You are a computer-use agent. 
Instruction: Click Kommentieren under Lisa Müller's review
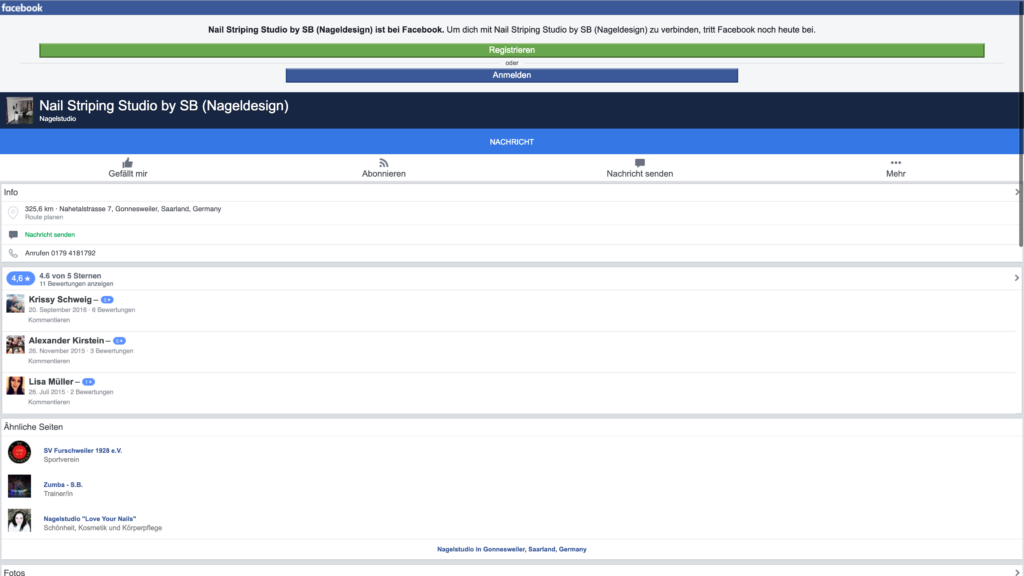pyautogui.click(x=49, y=402)
